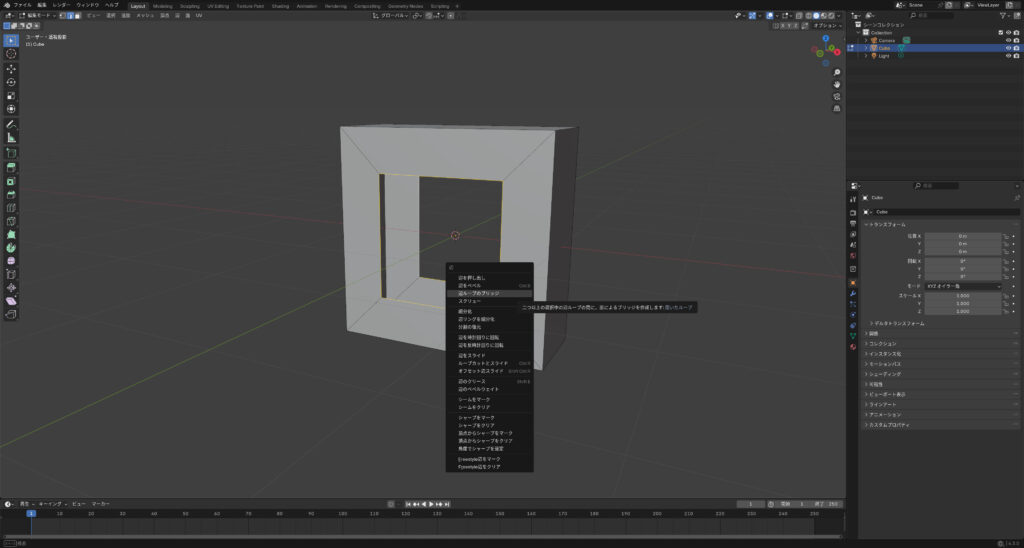Disable Cube in renders via camera icon

1016,48
